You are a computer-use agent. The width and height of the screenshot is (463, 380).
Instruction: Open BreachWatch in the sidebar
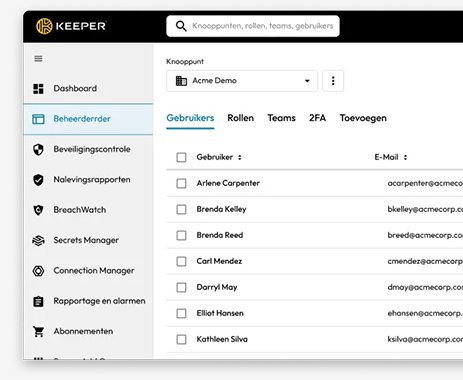click(x=88, y=210)
